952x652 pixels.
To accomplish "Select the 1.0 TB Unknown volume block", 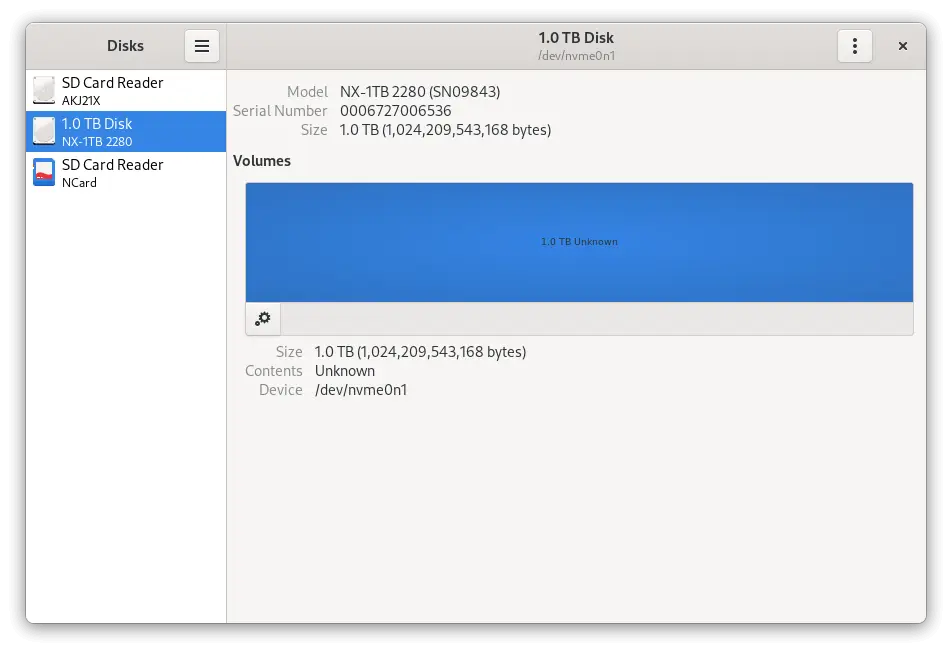I will pos(579,242).
